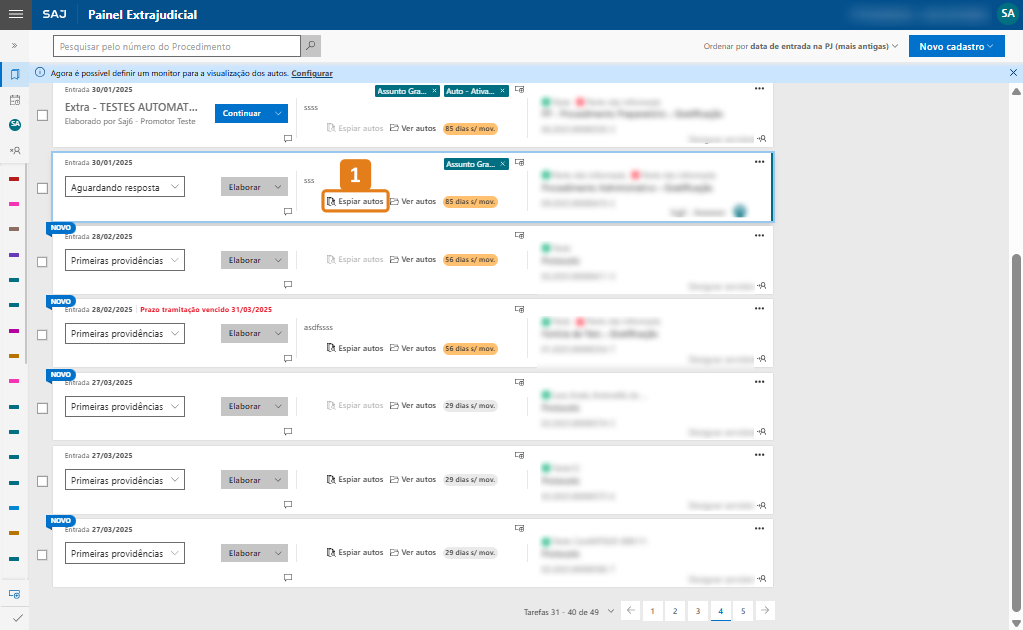The width and height of the screenshot is (1023, 630).
Task: Click the SA user avatar in the top right
Action: [1006, 14]
